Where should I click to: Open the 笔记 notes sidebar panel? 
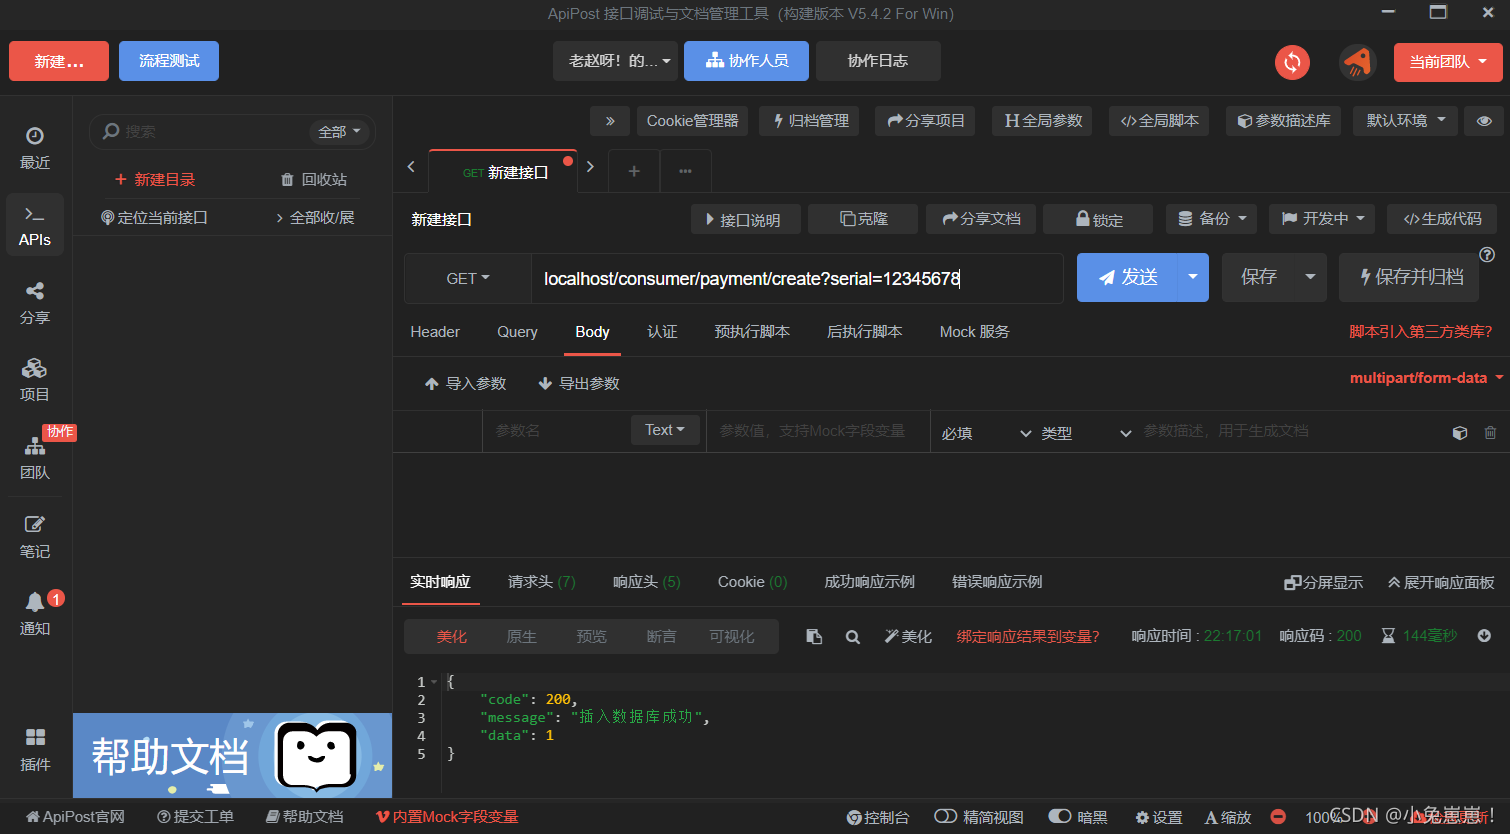tap(35, 536)
